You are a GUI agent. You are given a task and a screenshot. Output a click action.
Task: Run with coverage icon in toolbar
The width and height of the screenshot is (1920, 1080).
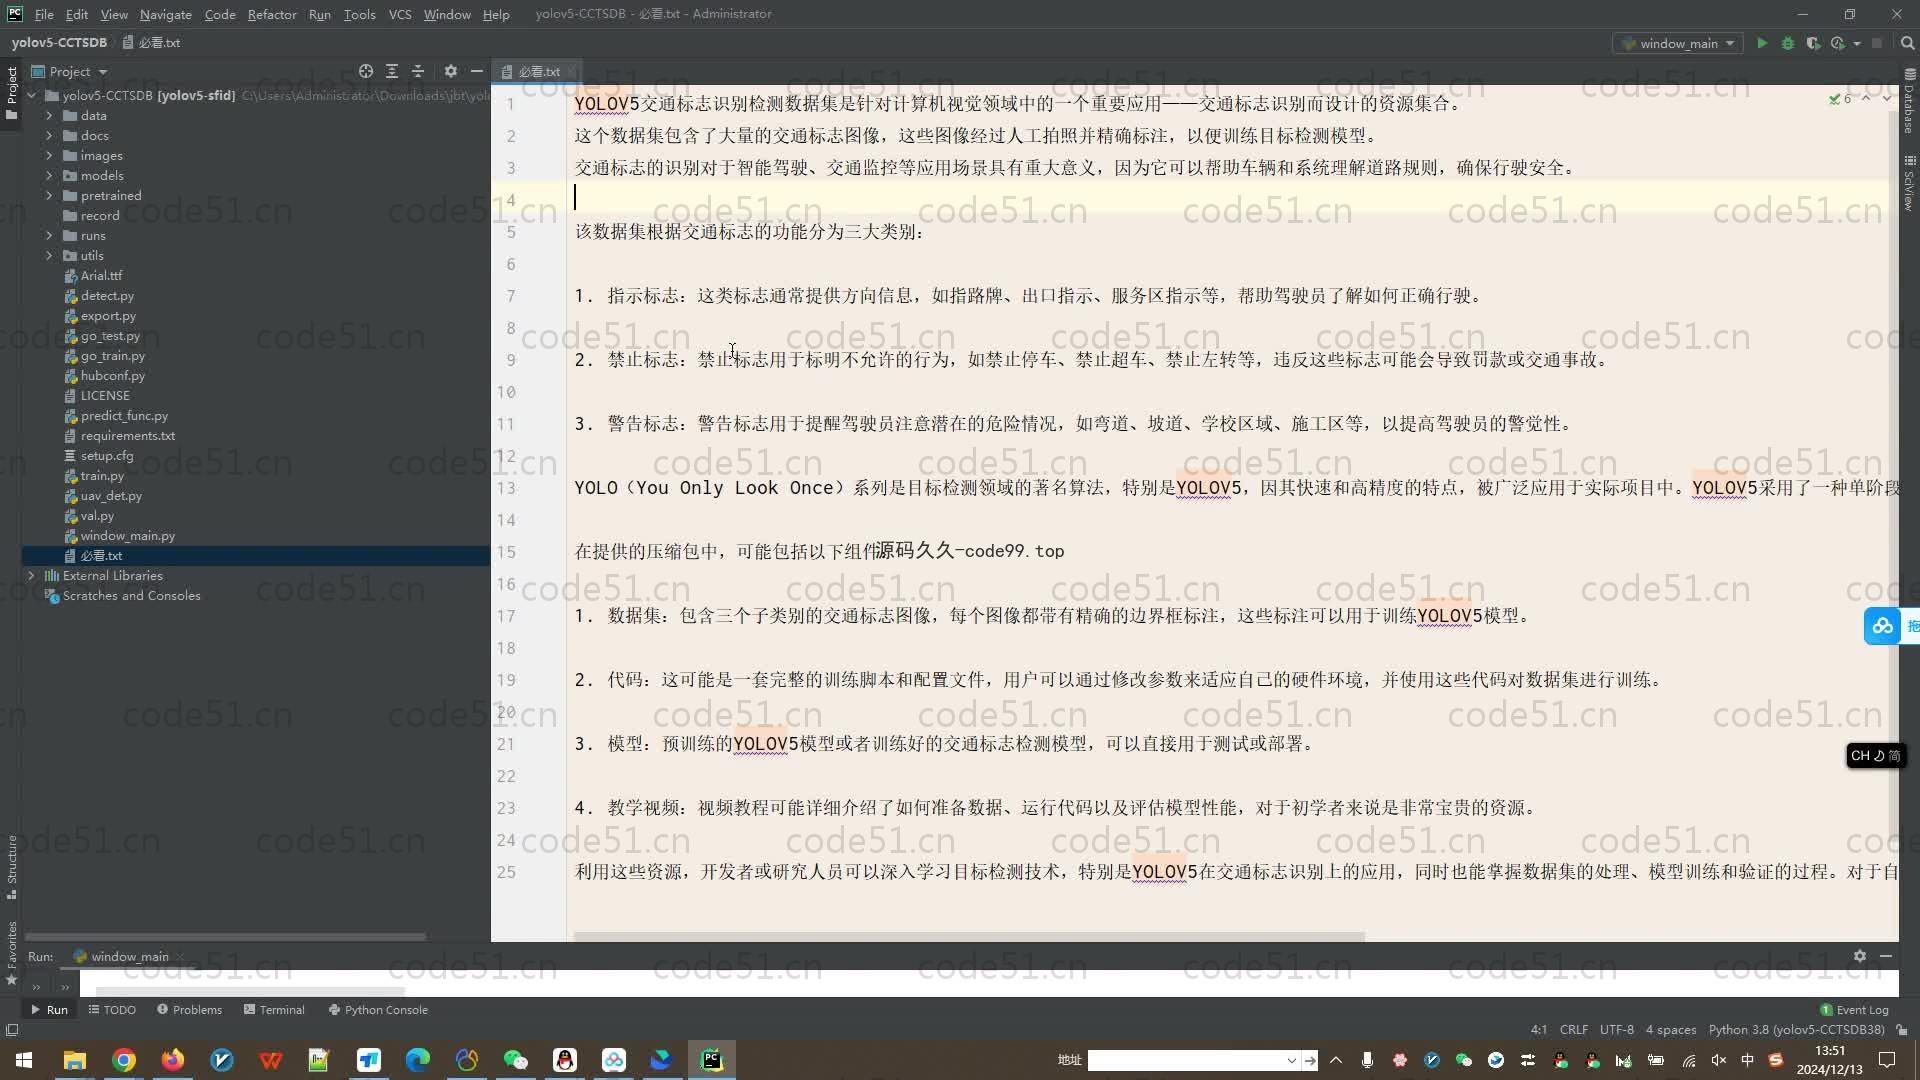coord(1813,43)
